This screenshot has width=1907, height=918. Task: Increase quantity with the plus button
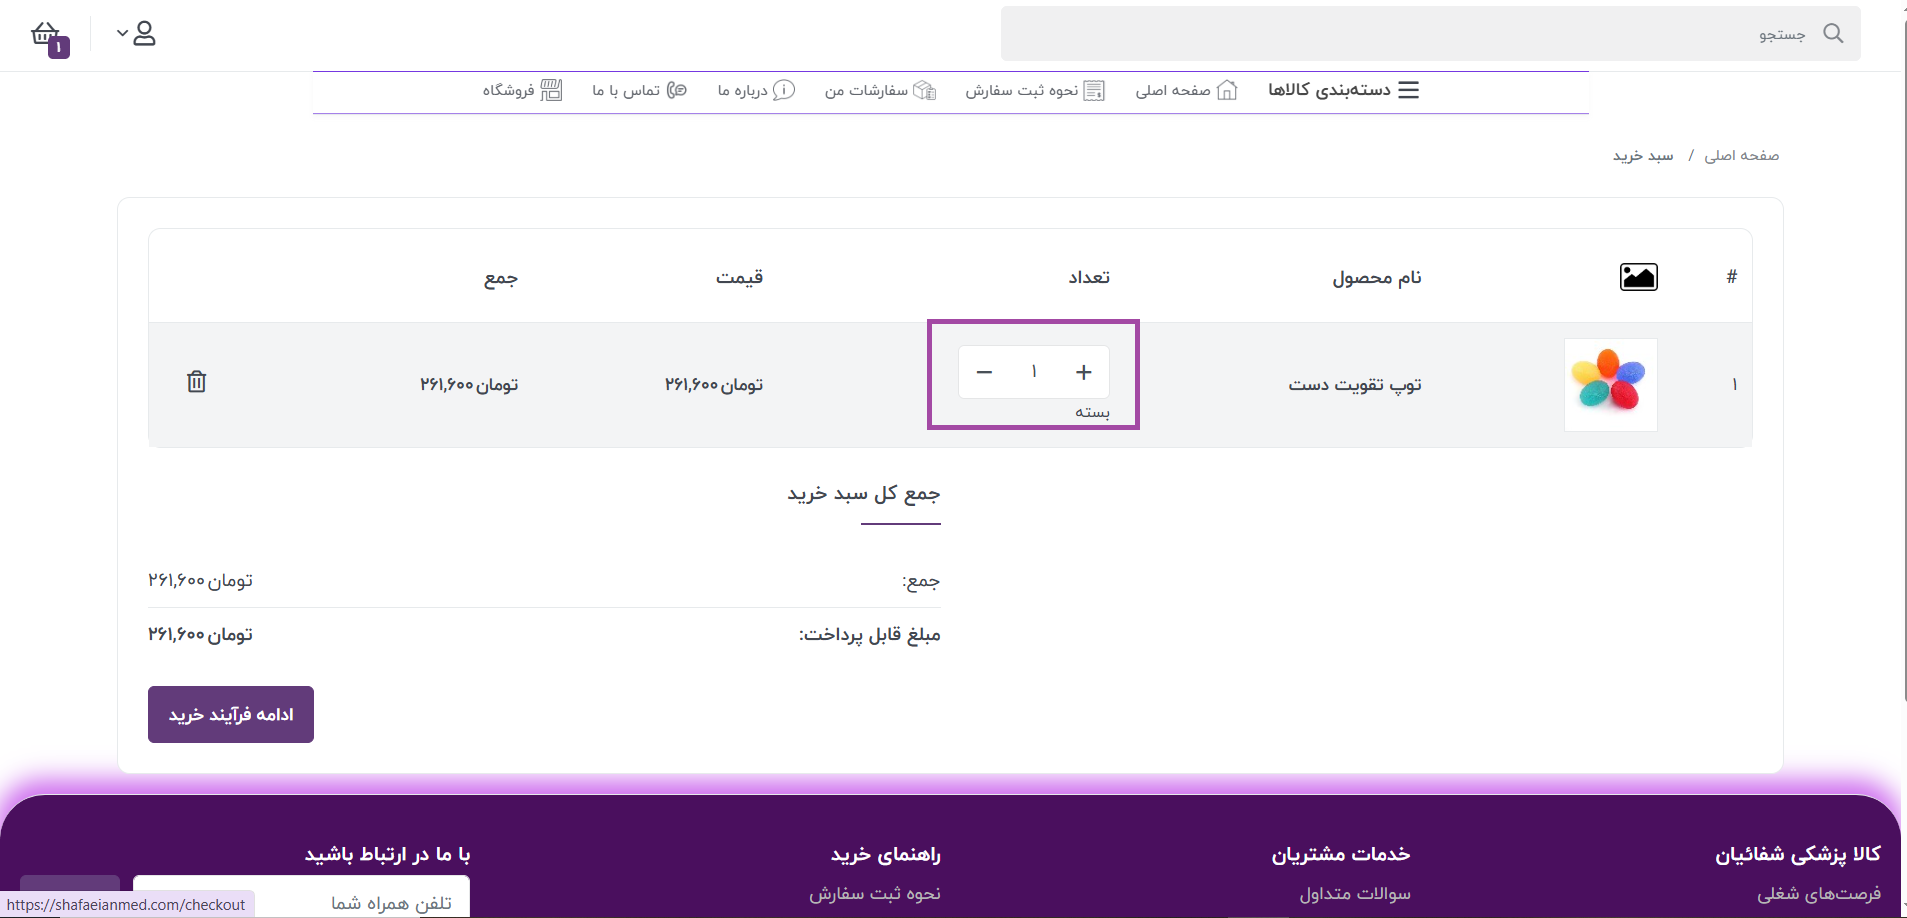point(1084,372)
